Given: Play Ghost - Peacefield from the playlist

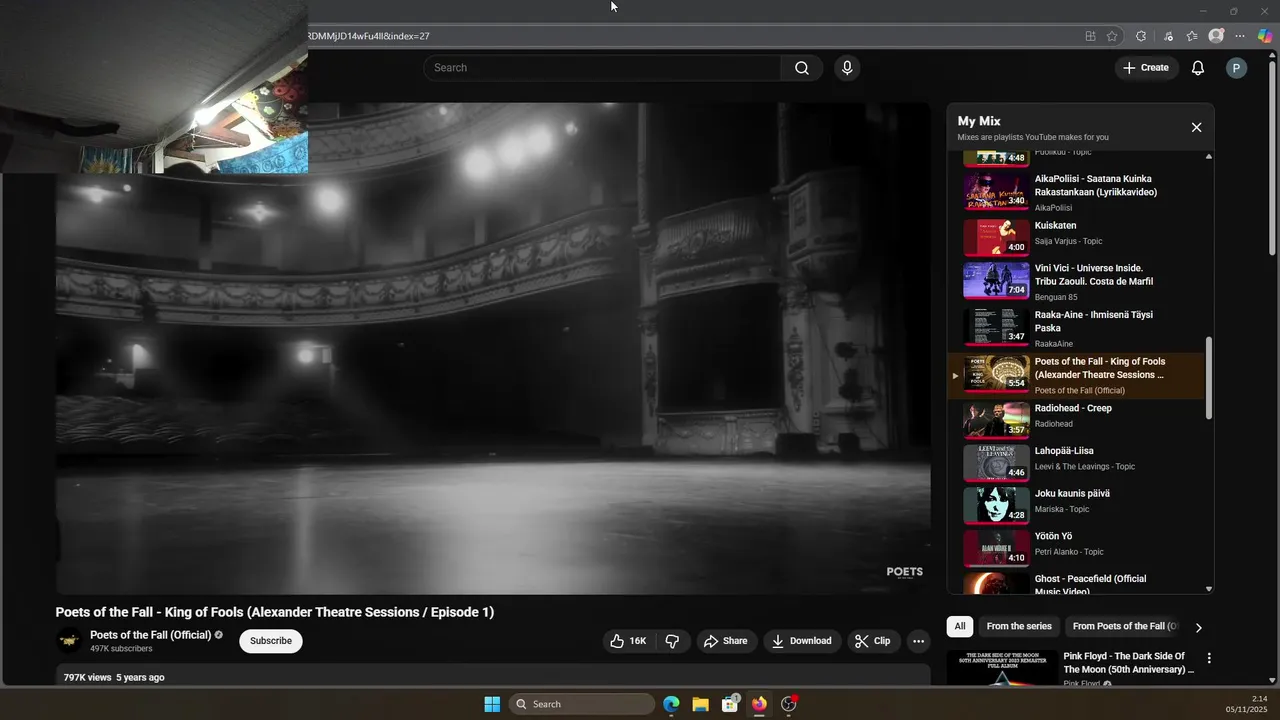Looking at the screenshot, I should tap(1076, 583).
